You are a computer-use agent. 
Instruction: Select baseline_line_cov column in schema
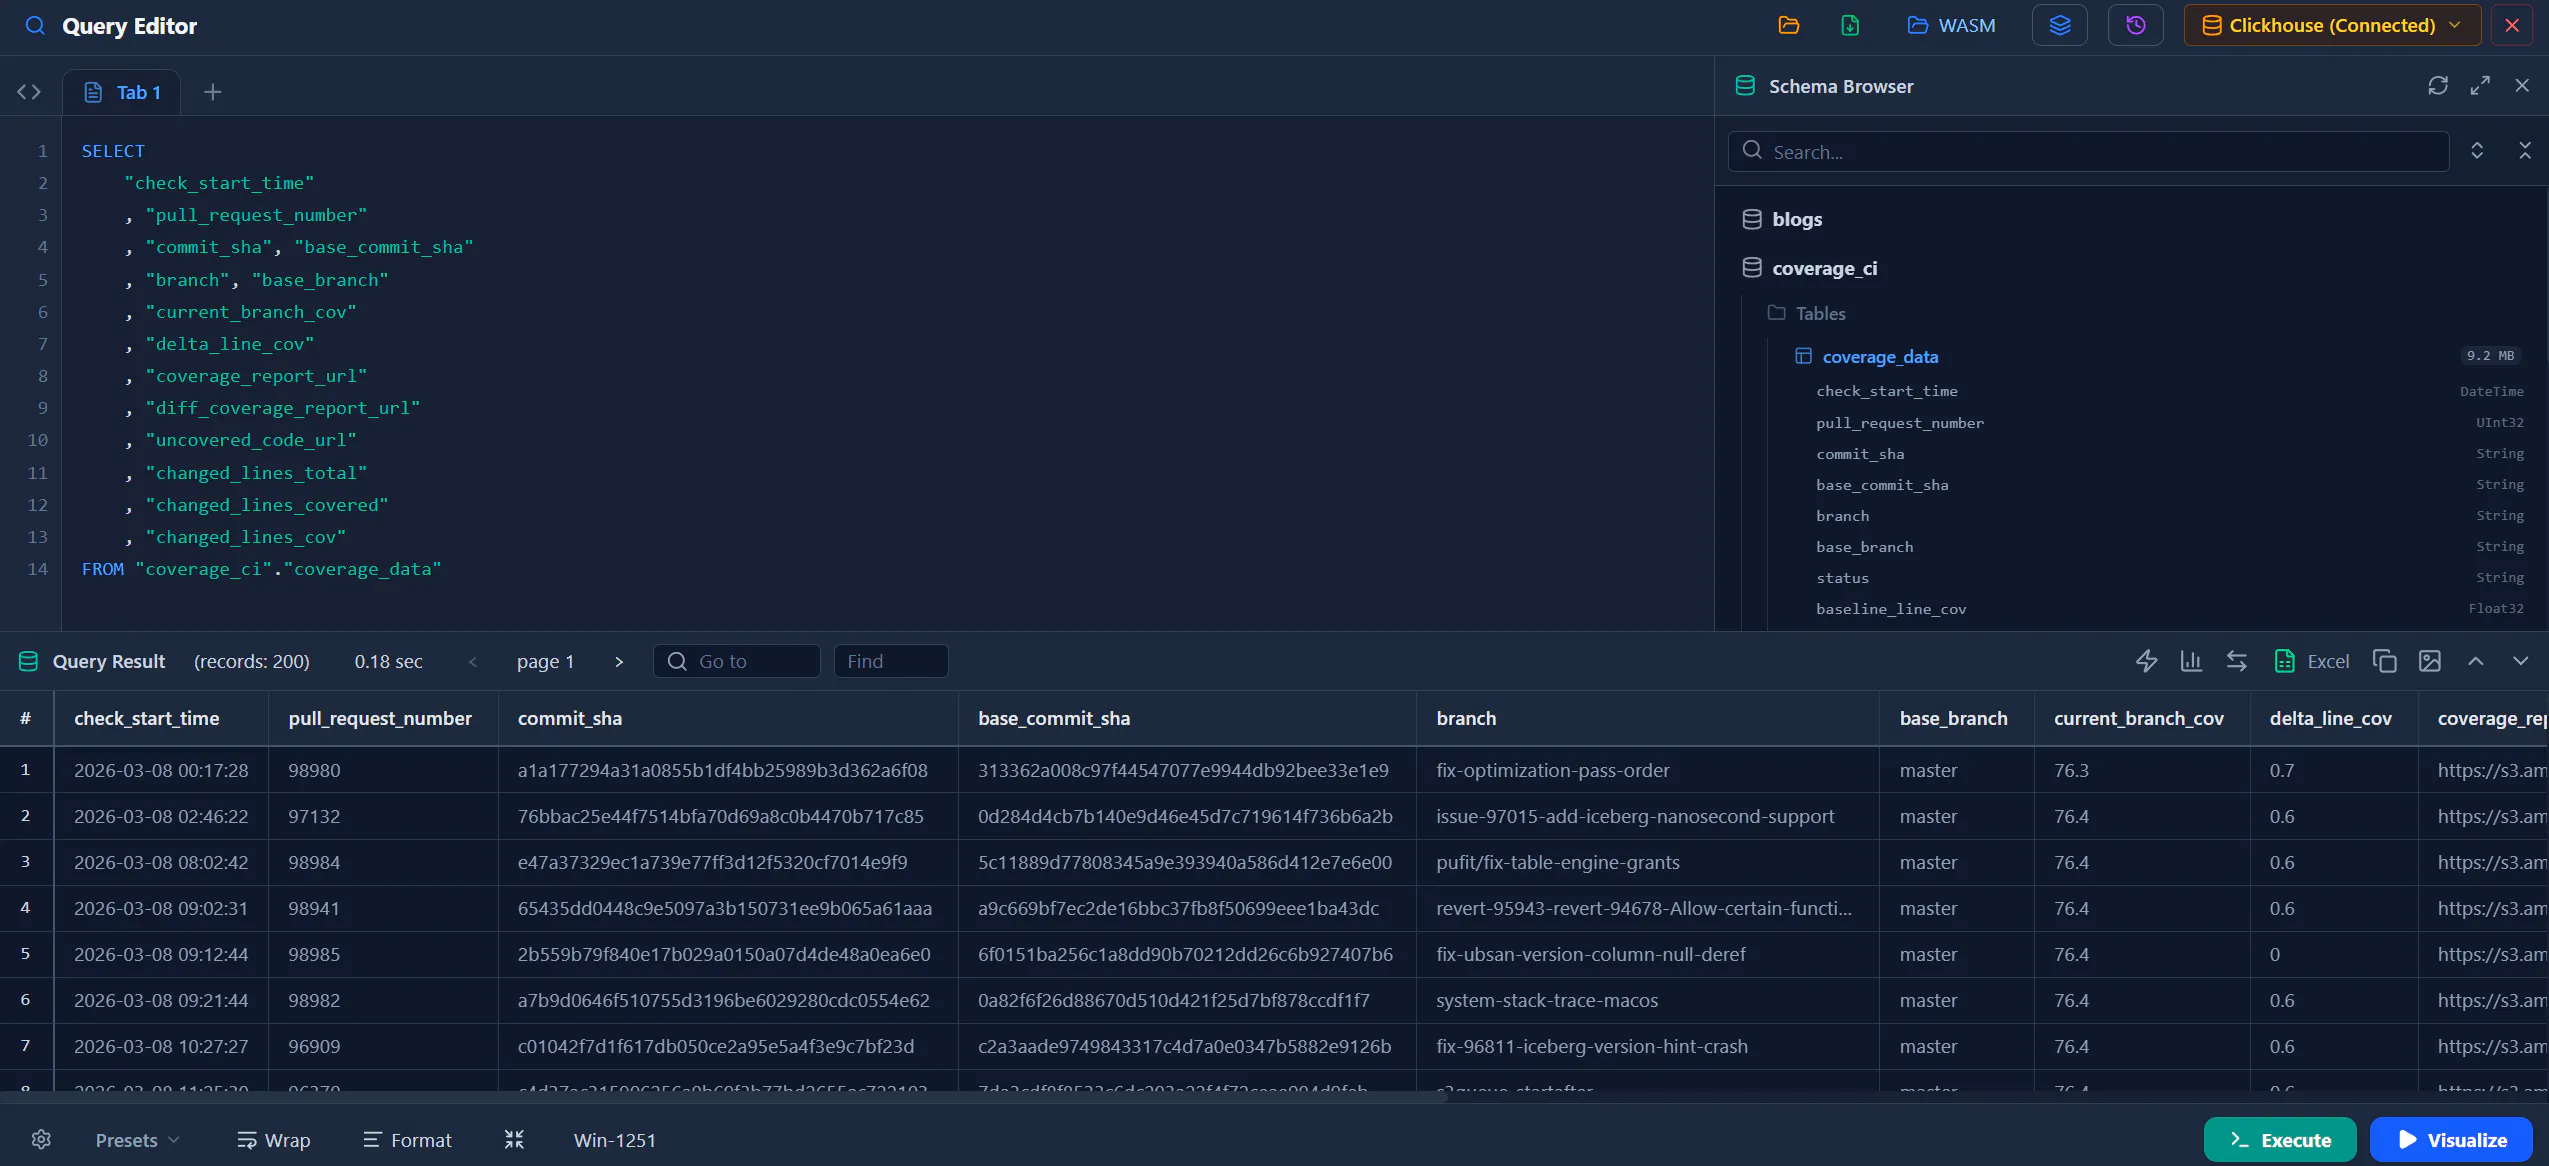[1891, 609]
